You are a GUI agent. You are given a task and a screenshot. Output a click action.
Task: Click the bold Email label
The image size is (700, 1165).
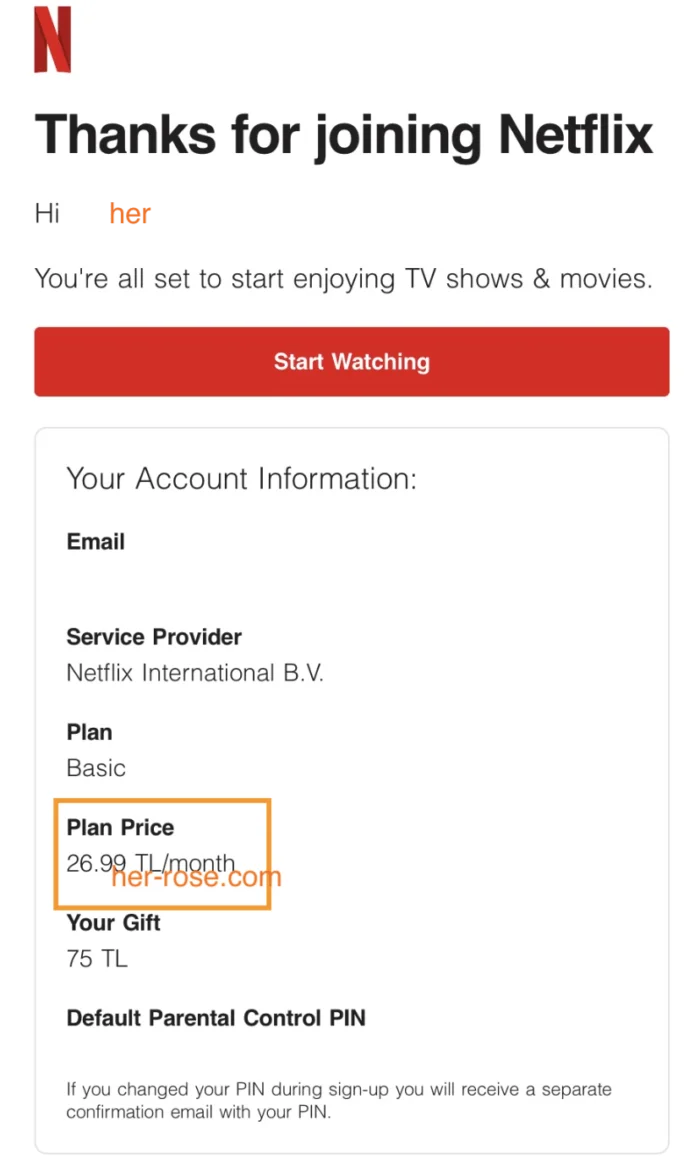96,542
